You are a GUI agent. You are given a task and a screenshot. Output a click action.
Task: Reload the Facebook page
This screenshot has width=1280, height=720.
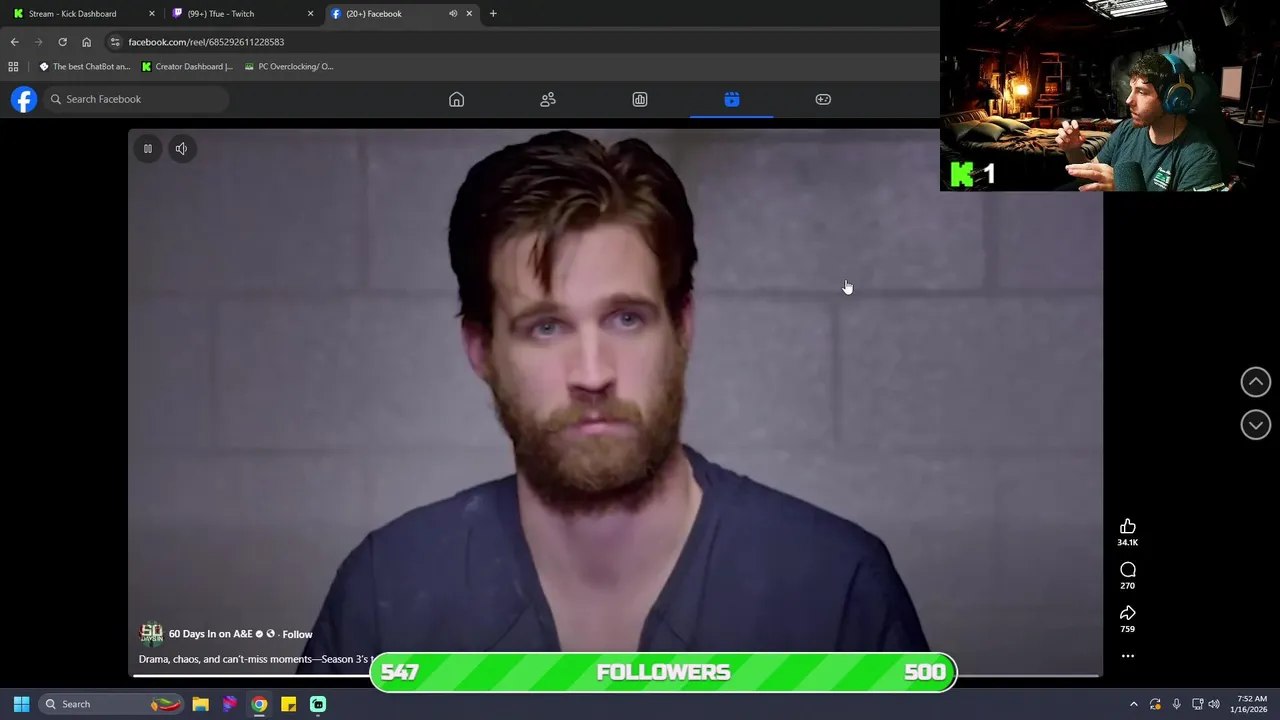pos(62,42)
